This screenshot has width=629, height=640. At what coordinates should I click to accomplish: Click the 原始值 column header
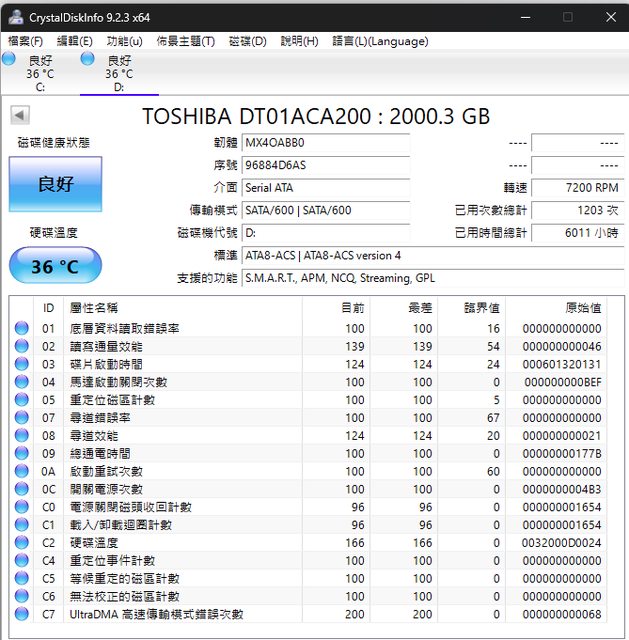[x=583, y=308]
